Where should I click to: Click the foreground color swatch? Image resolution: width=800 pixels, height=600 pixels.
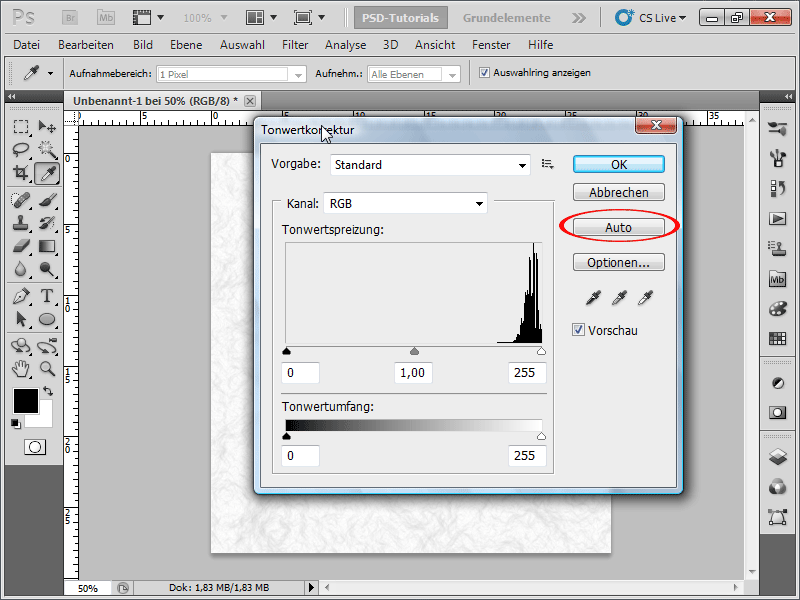(26, 401)
